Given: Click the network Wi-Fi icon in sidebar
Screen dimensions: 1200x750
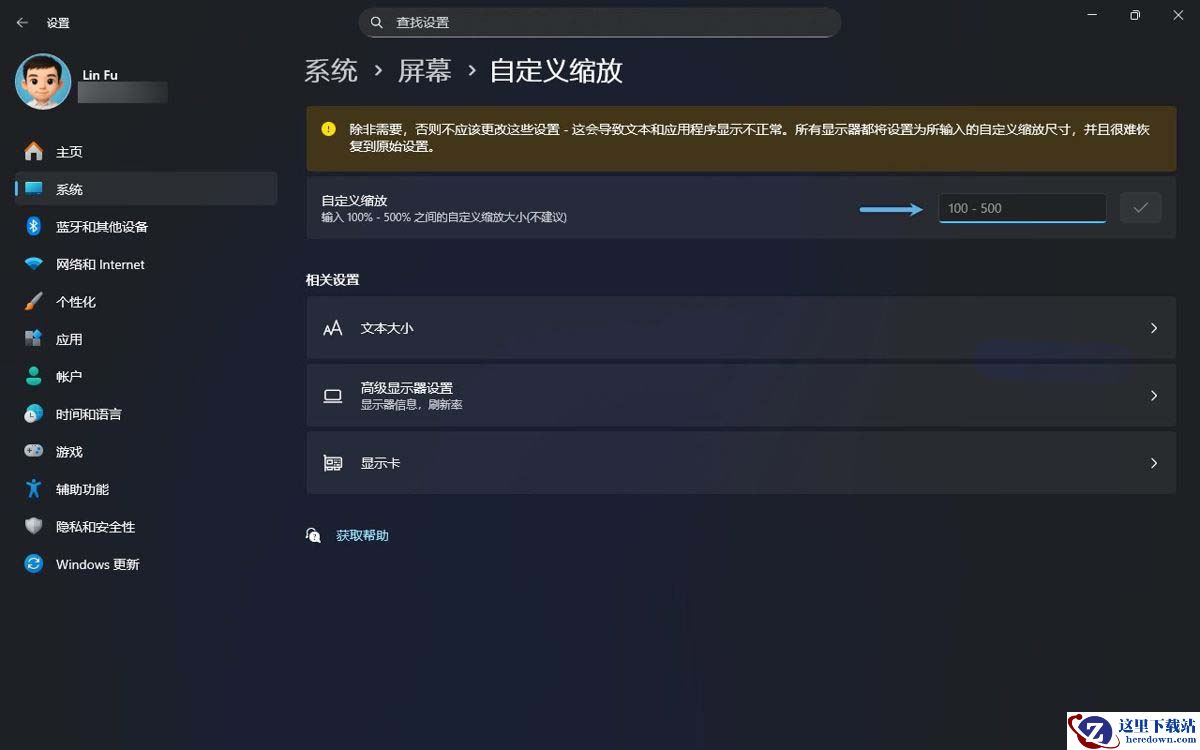Looking at the screenshot, I should 34,265.
